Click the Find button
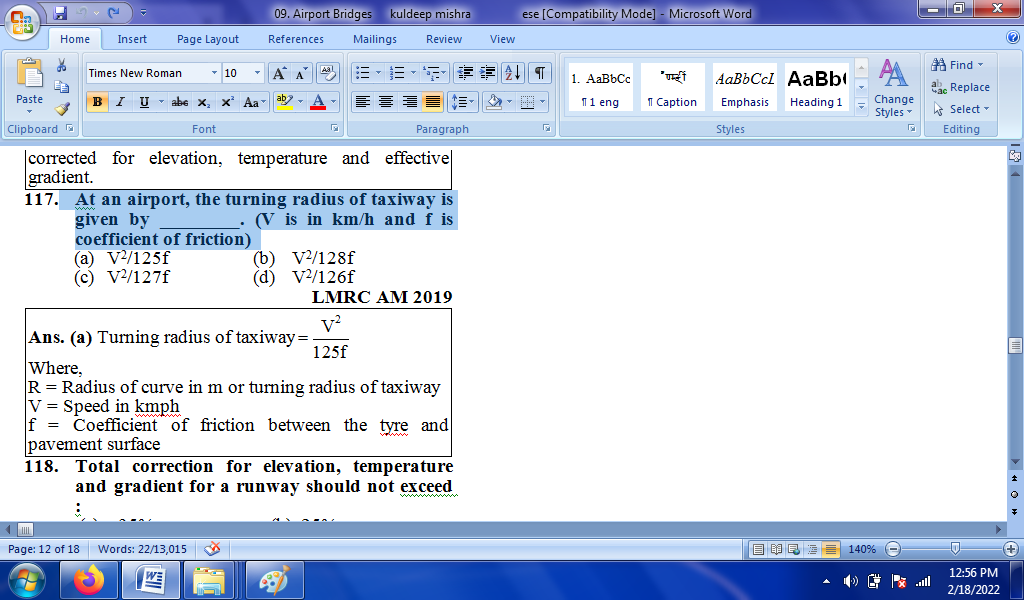Screen dimensions: 1024x600 coord(957,65)
